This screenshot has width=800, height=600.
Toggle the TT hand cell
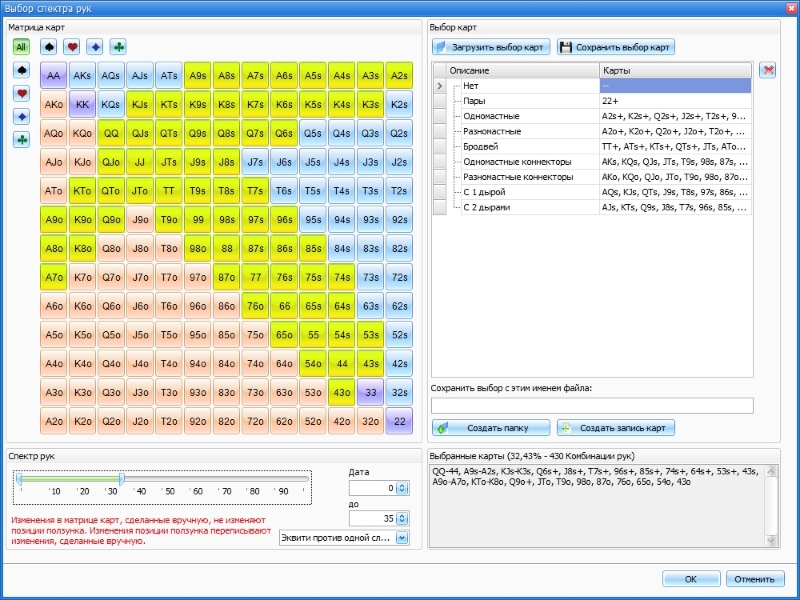(x=169, y=191)
